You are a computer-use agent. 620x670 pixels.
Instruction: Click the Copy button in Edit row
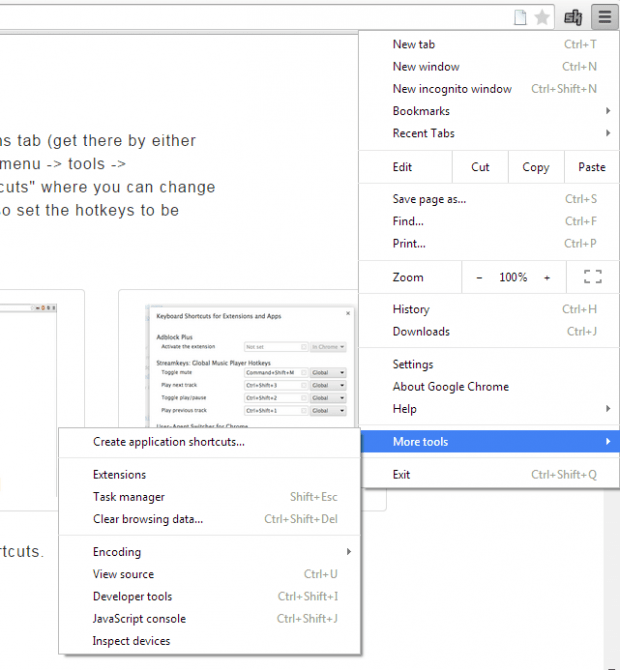coord(536,167)
